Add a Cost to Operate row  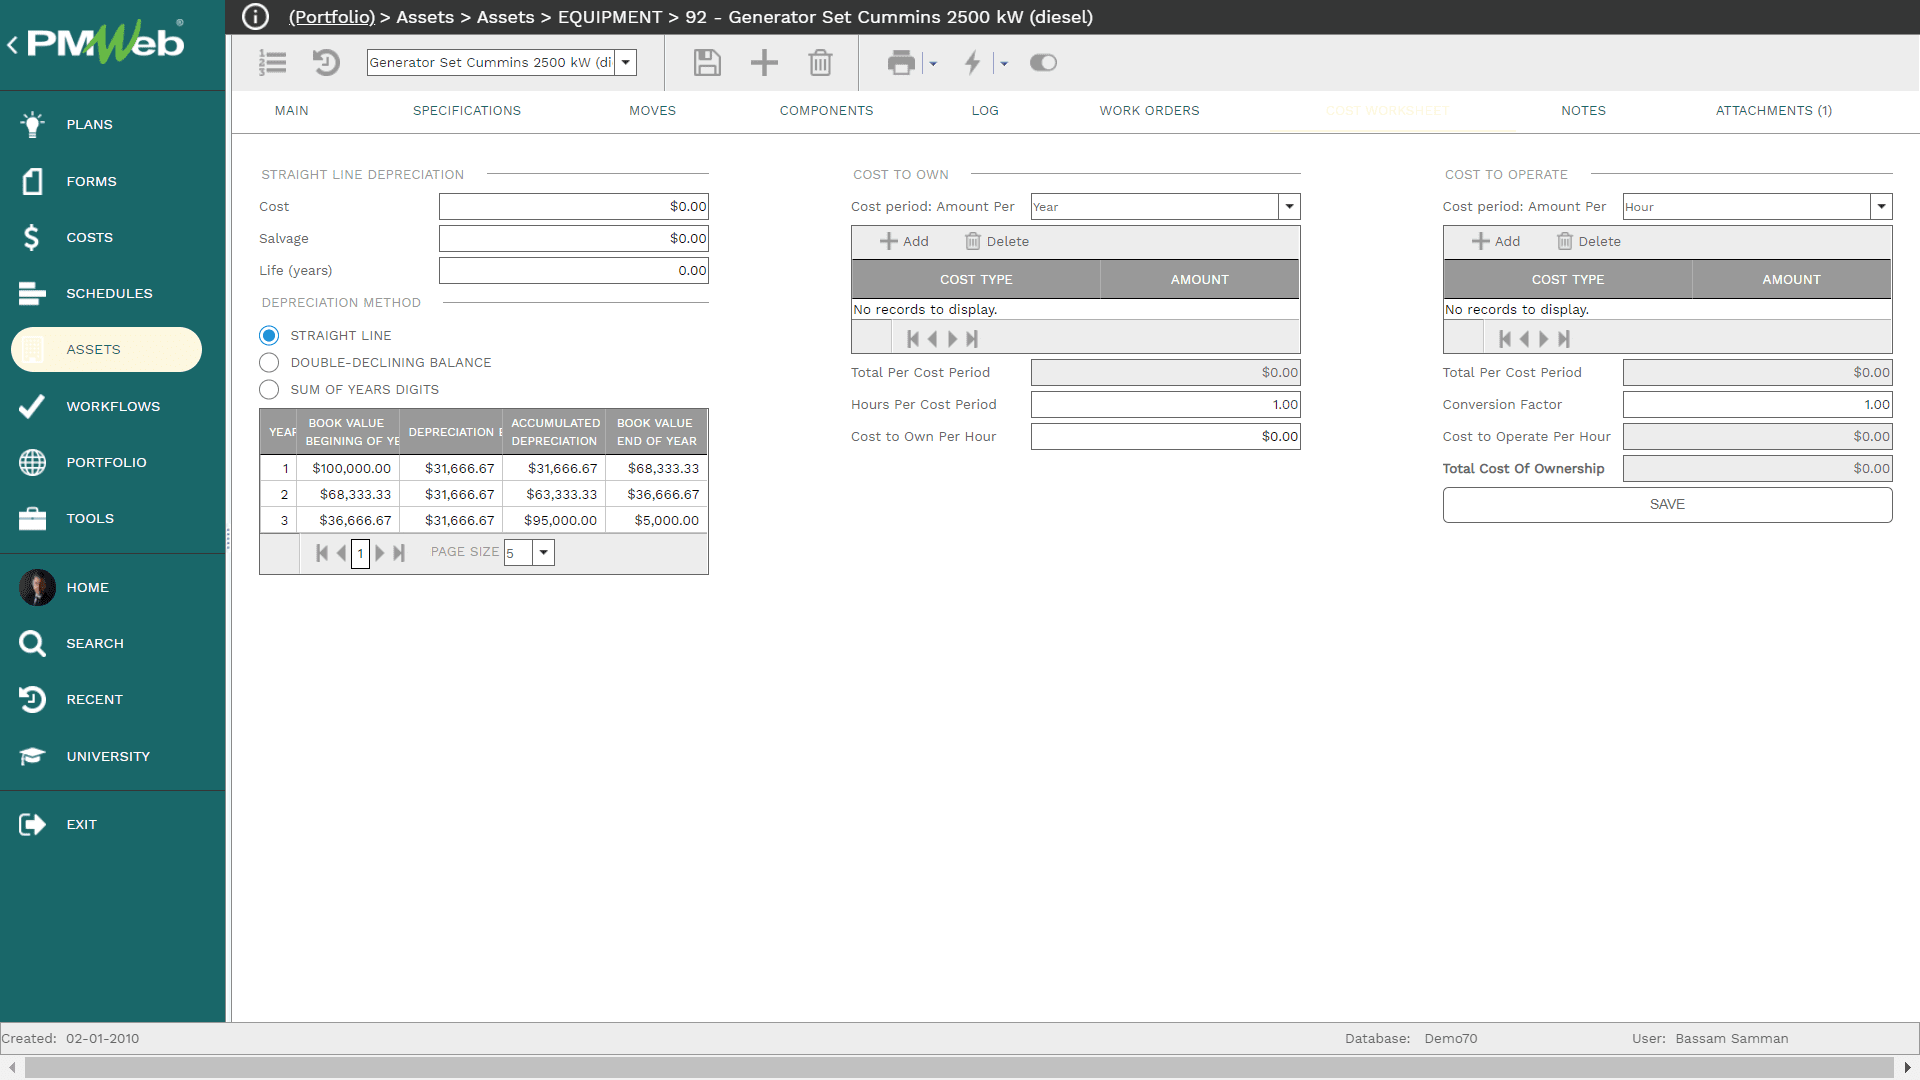(1496, 242)
